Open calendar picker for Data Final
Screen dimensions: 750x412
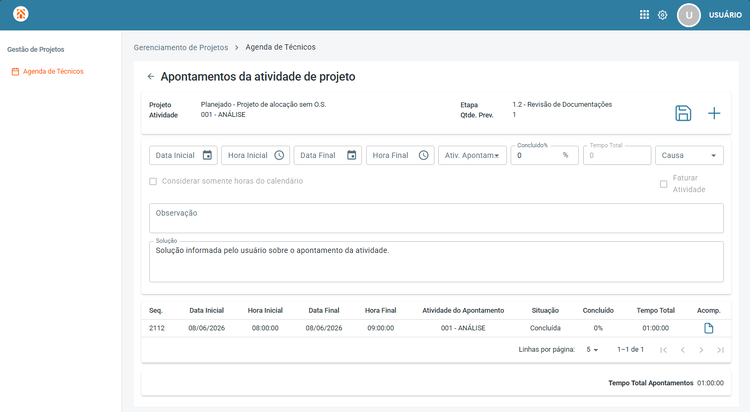(x=352, y=155)
